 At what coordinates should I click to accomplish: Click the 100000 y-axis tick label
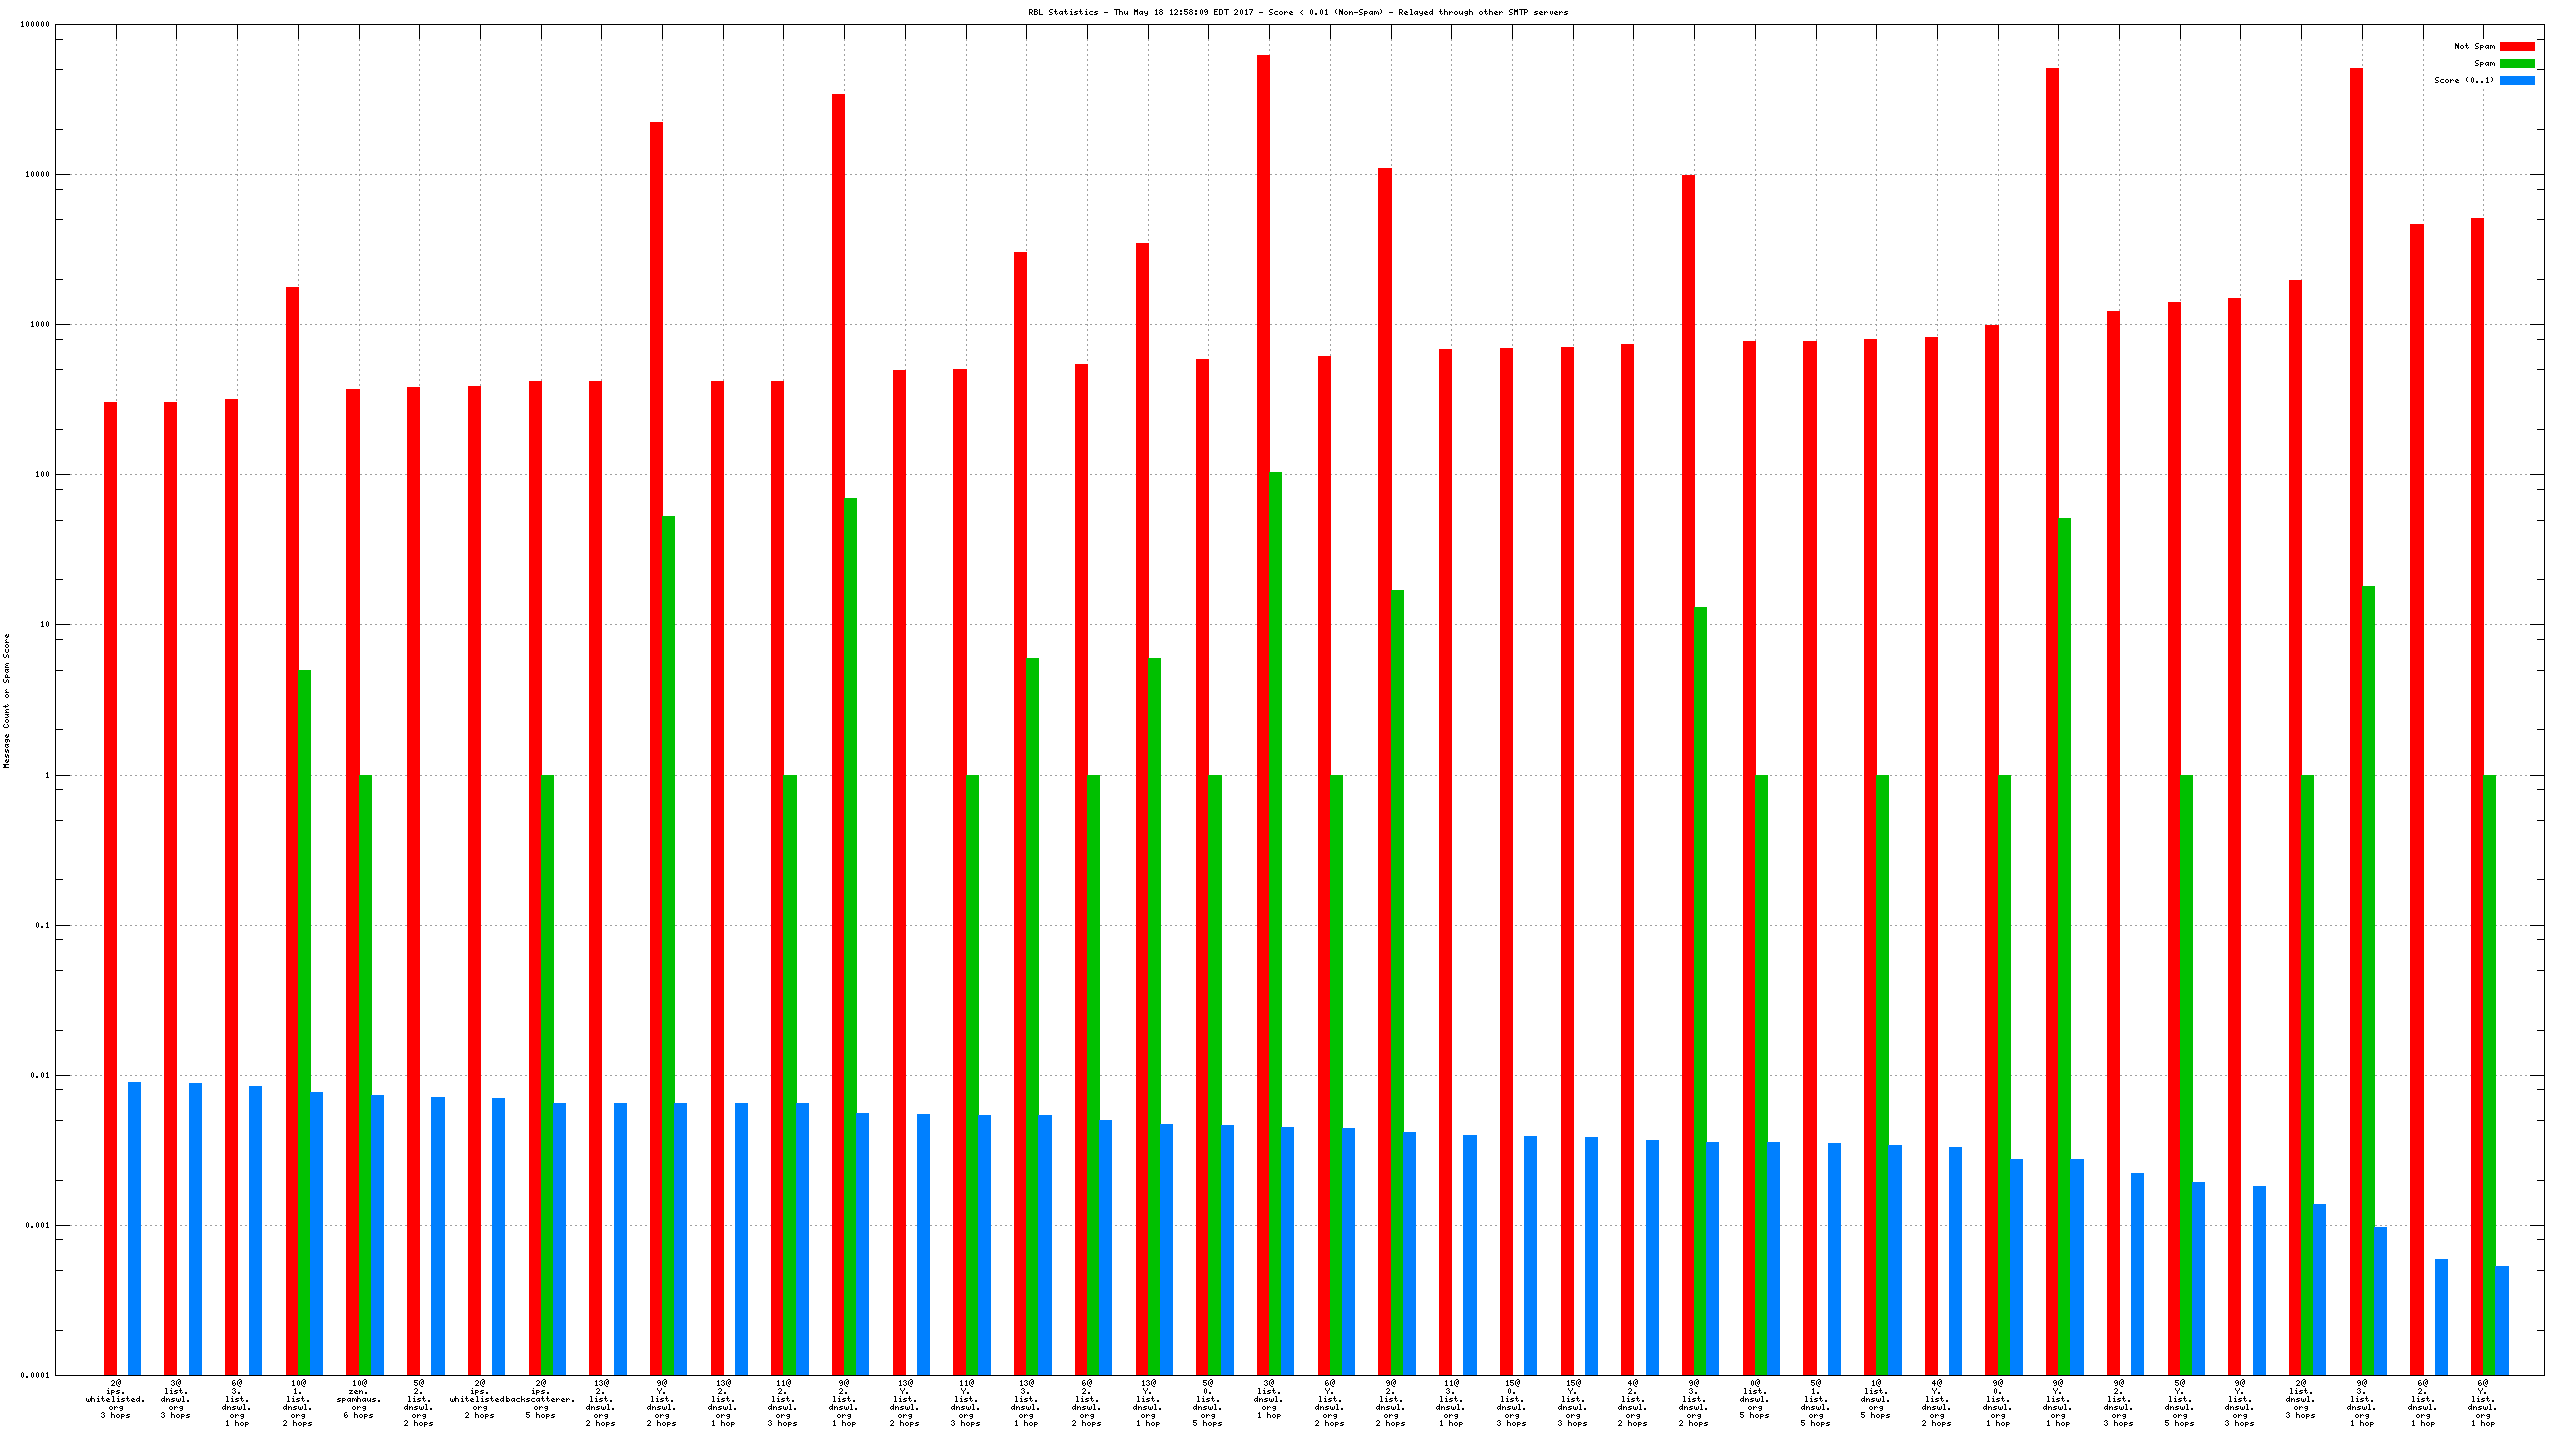click(36, 24)
